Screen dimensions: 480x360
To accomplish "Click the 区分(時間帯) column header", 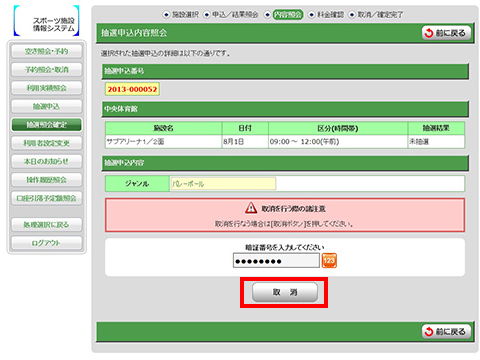I will pyautogui.click(x=338, y=128).
